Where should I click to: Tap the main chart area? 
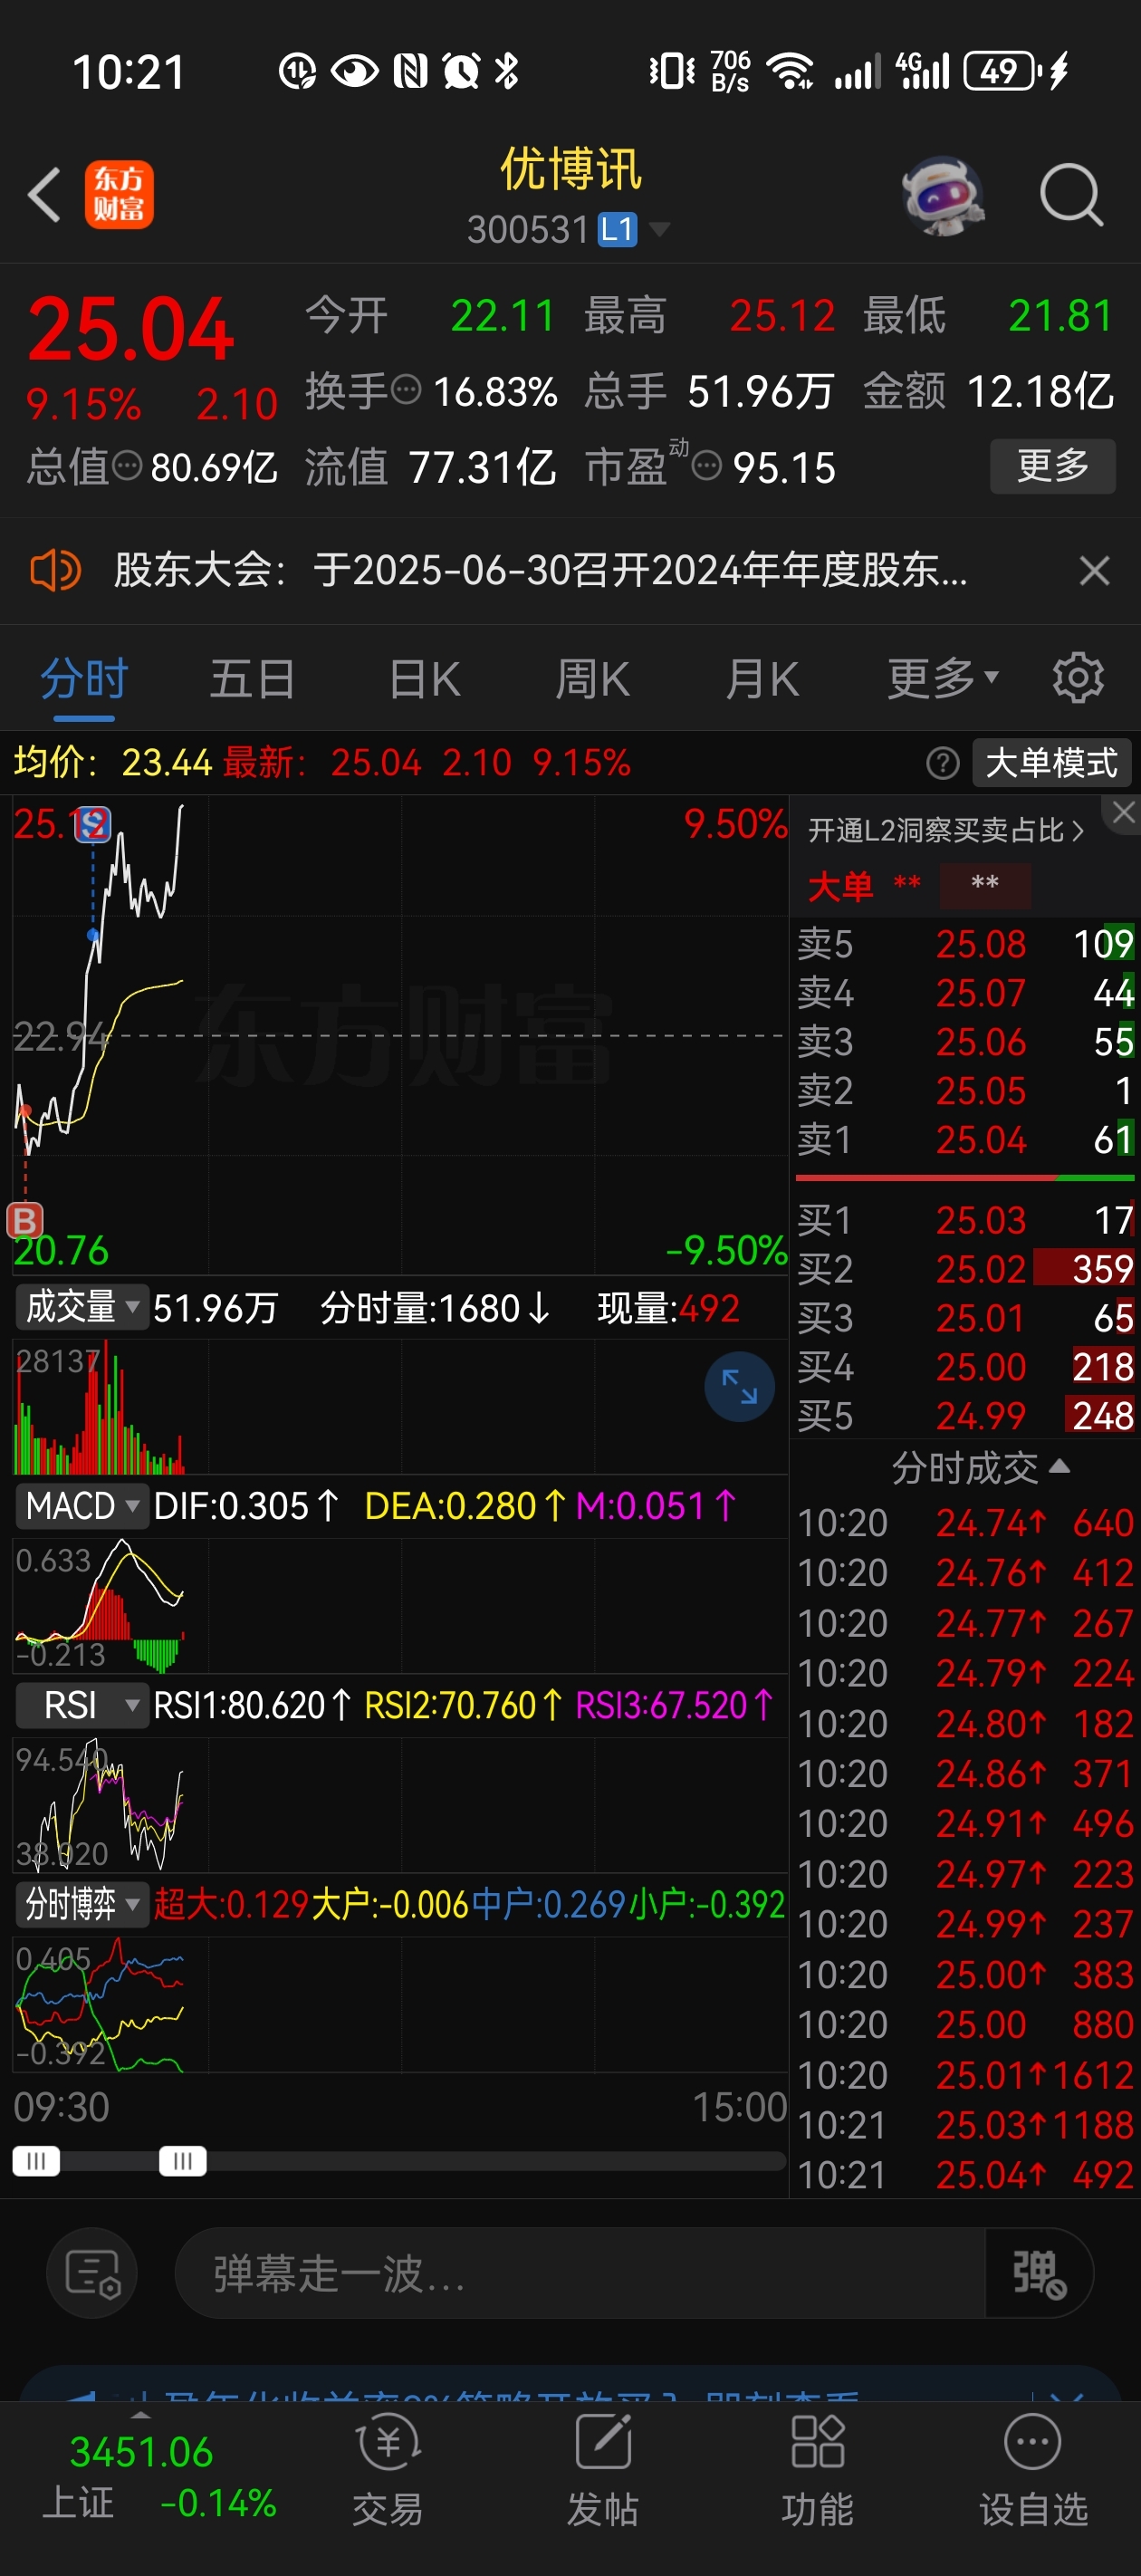(x=400, y=1035)
